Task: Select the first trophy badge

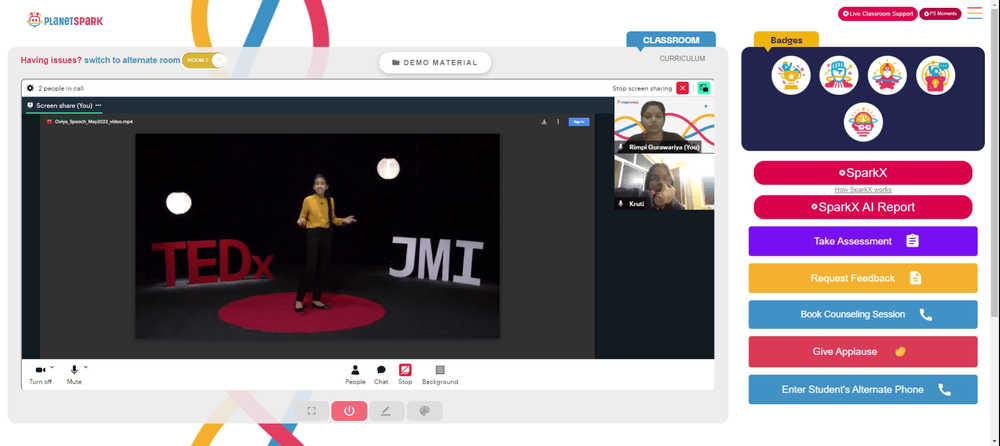Action: tap(791, 75)
